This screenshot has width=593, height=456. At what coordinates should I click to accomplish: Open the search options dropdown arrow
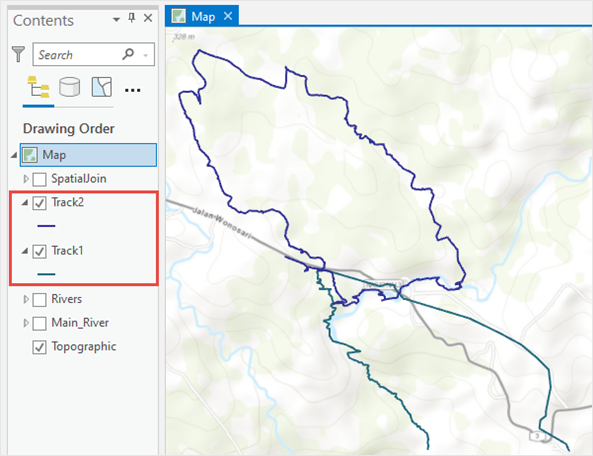146,55
